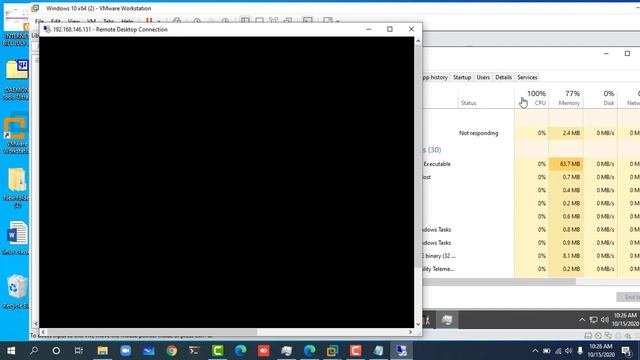
Task: Open the Windows Start menu
Action: tap(11, 351)
